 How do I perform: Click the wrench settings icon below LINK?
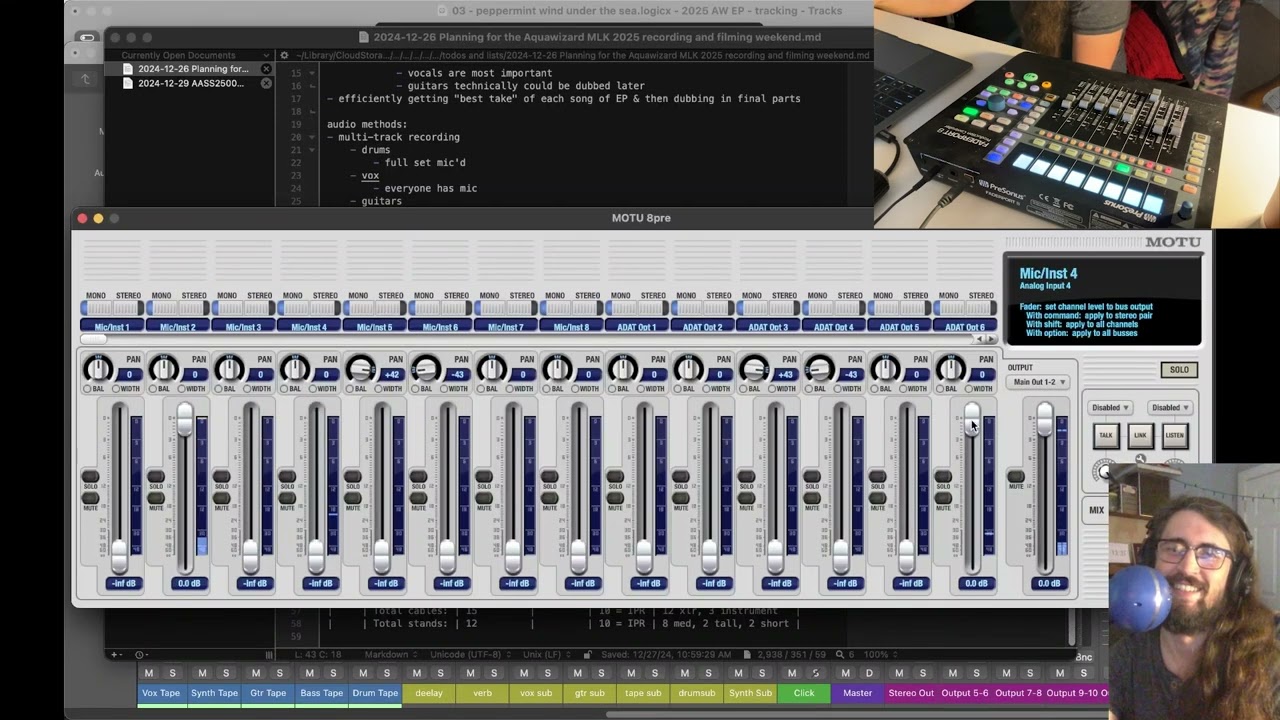pos(1140,460)
